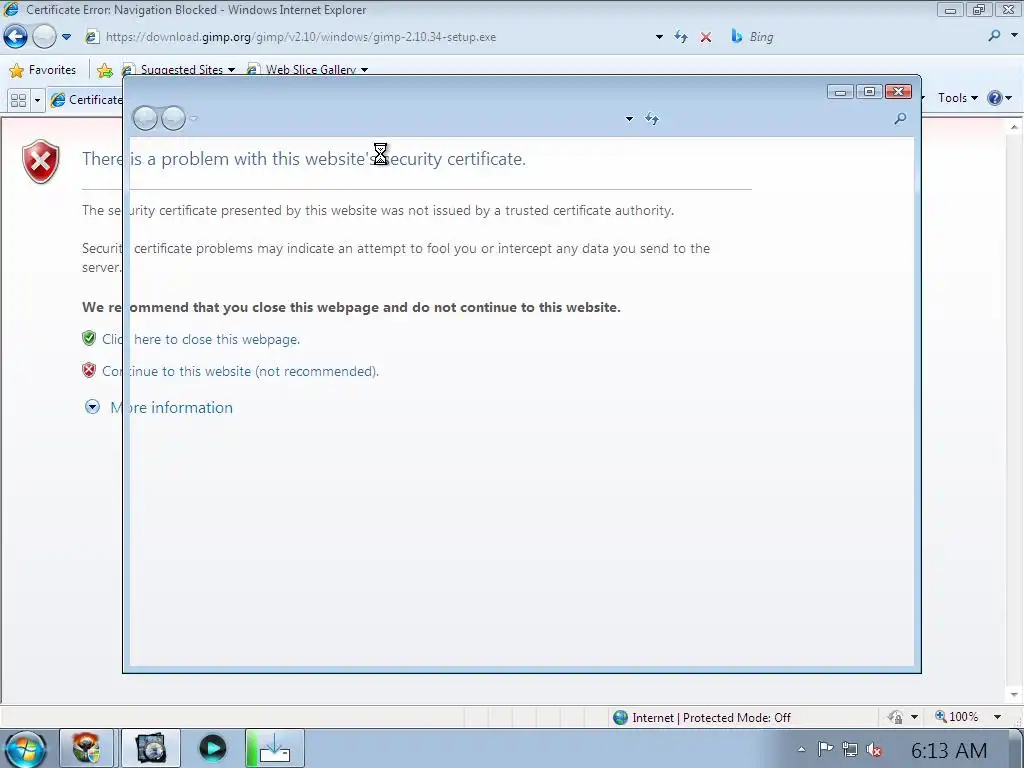Click the network tray icon
This screenshot has width=1024, height=768.
850,749
